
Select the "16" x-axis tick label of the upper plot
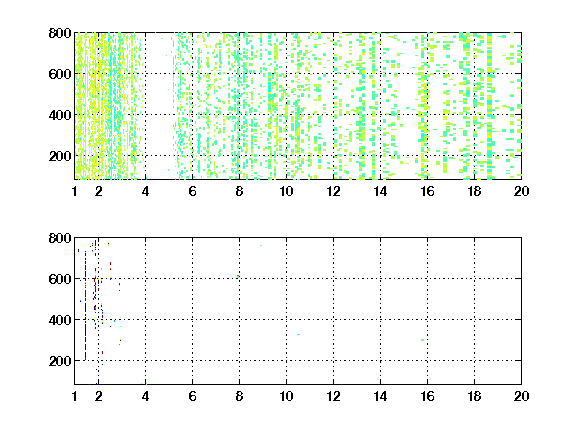(x=428, y=191)
